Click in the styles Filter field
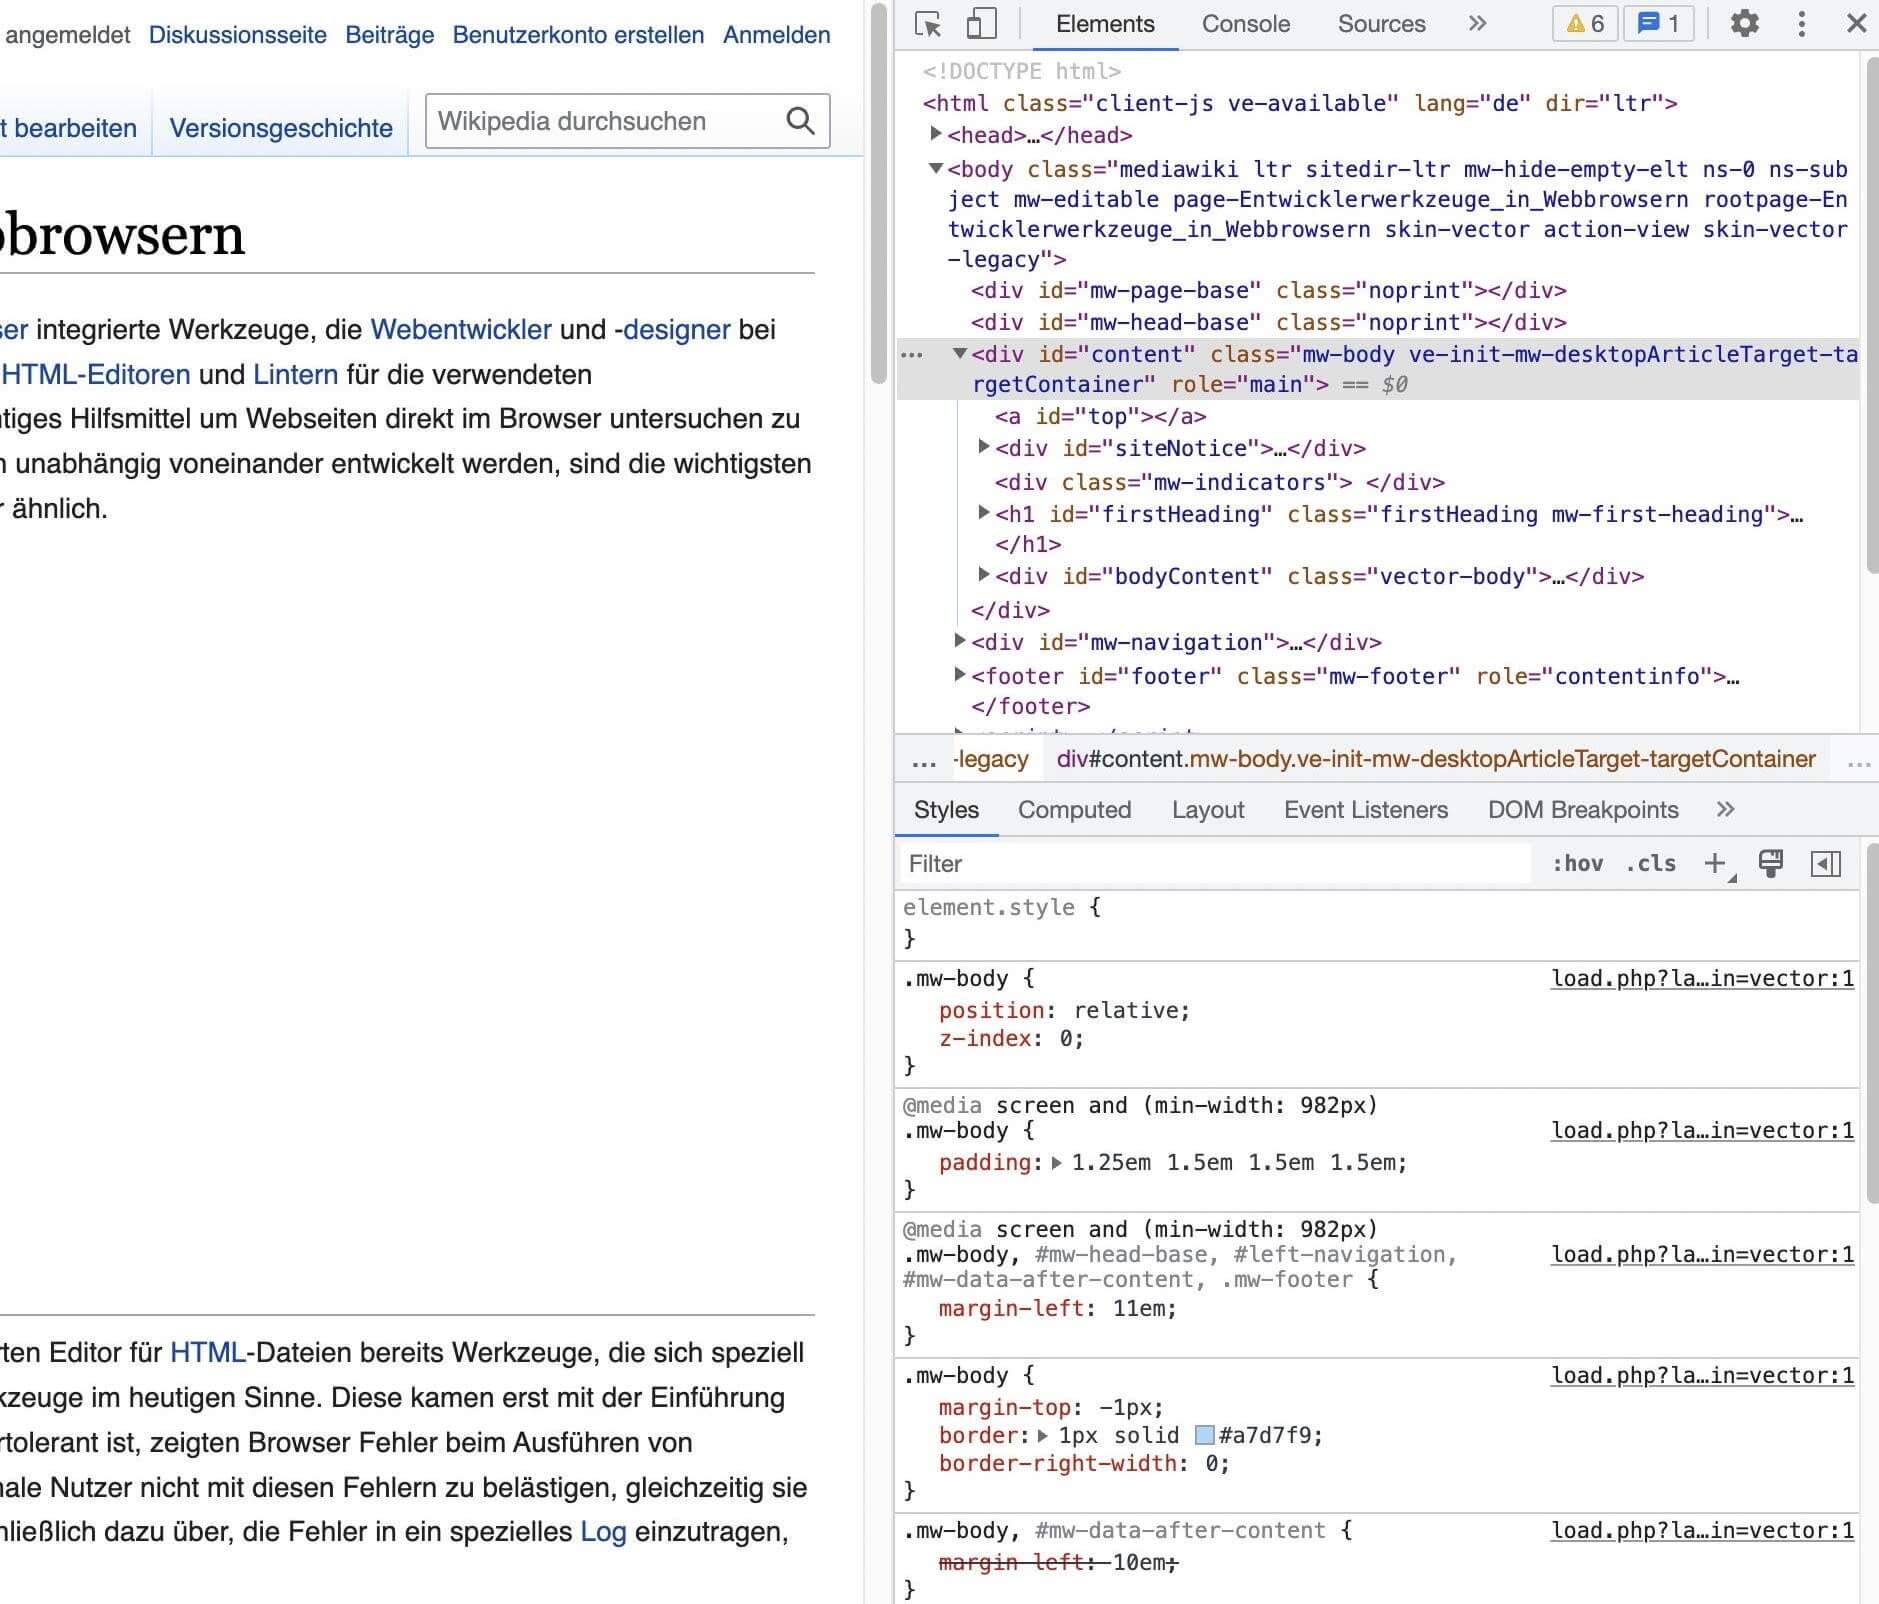 click(1214, 863)
